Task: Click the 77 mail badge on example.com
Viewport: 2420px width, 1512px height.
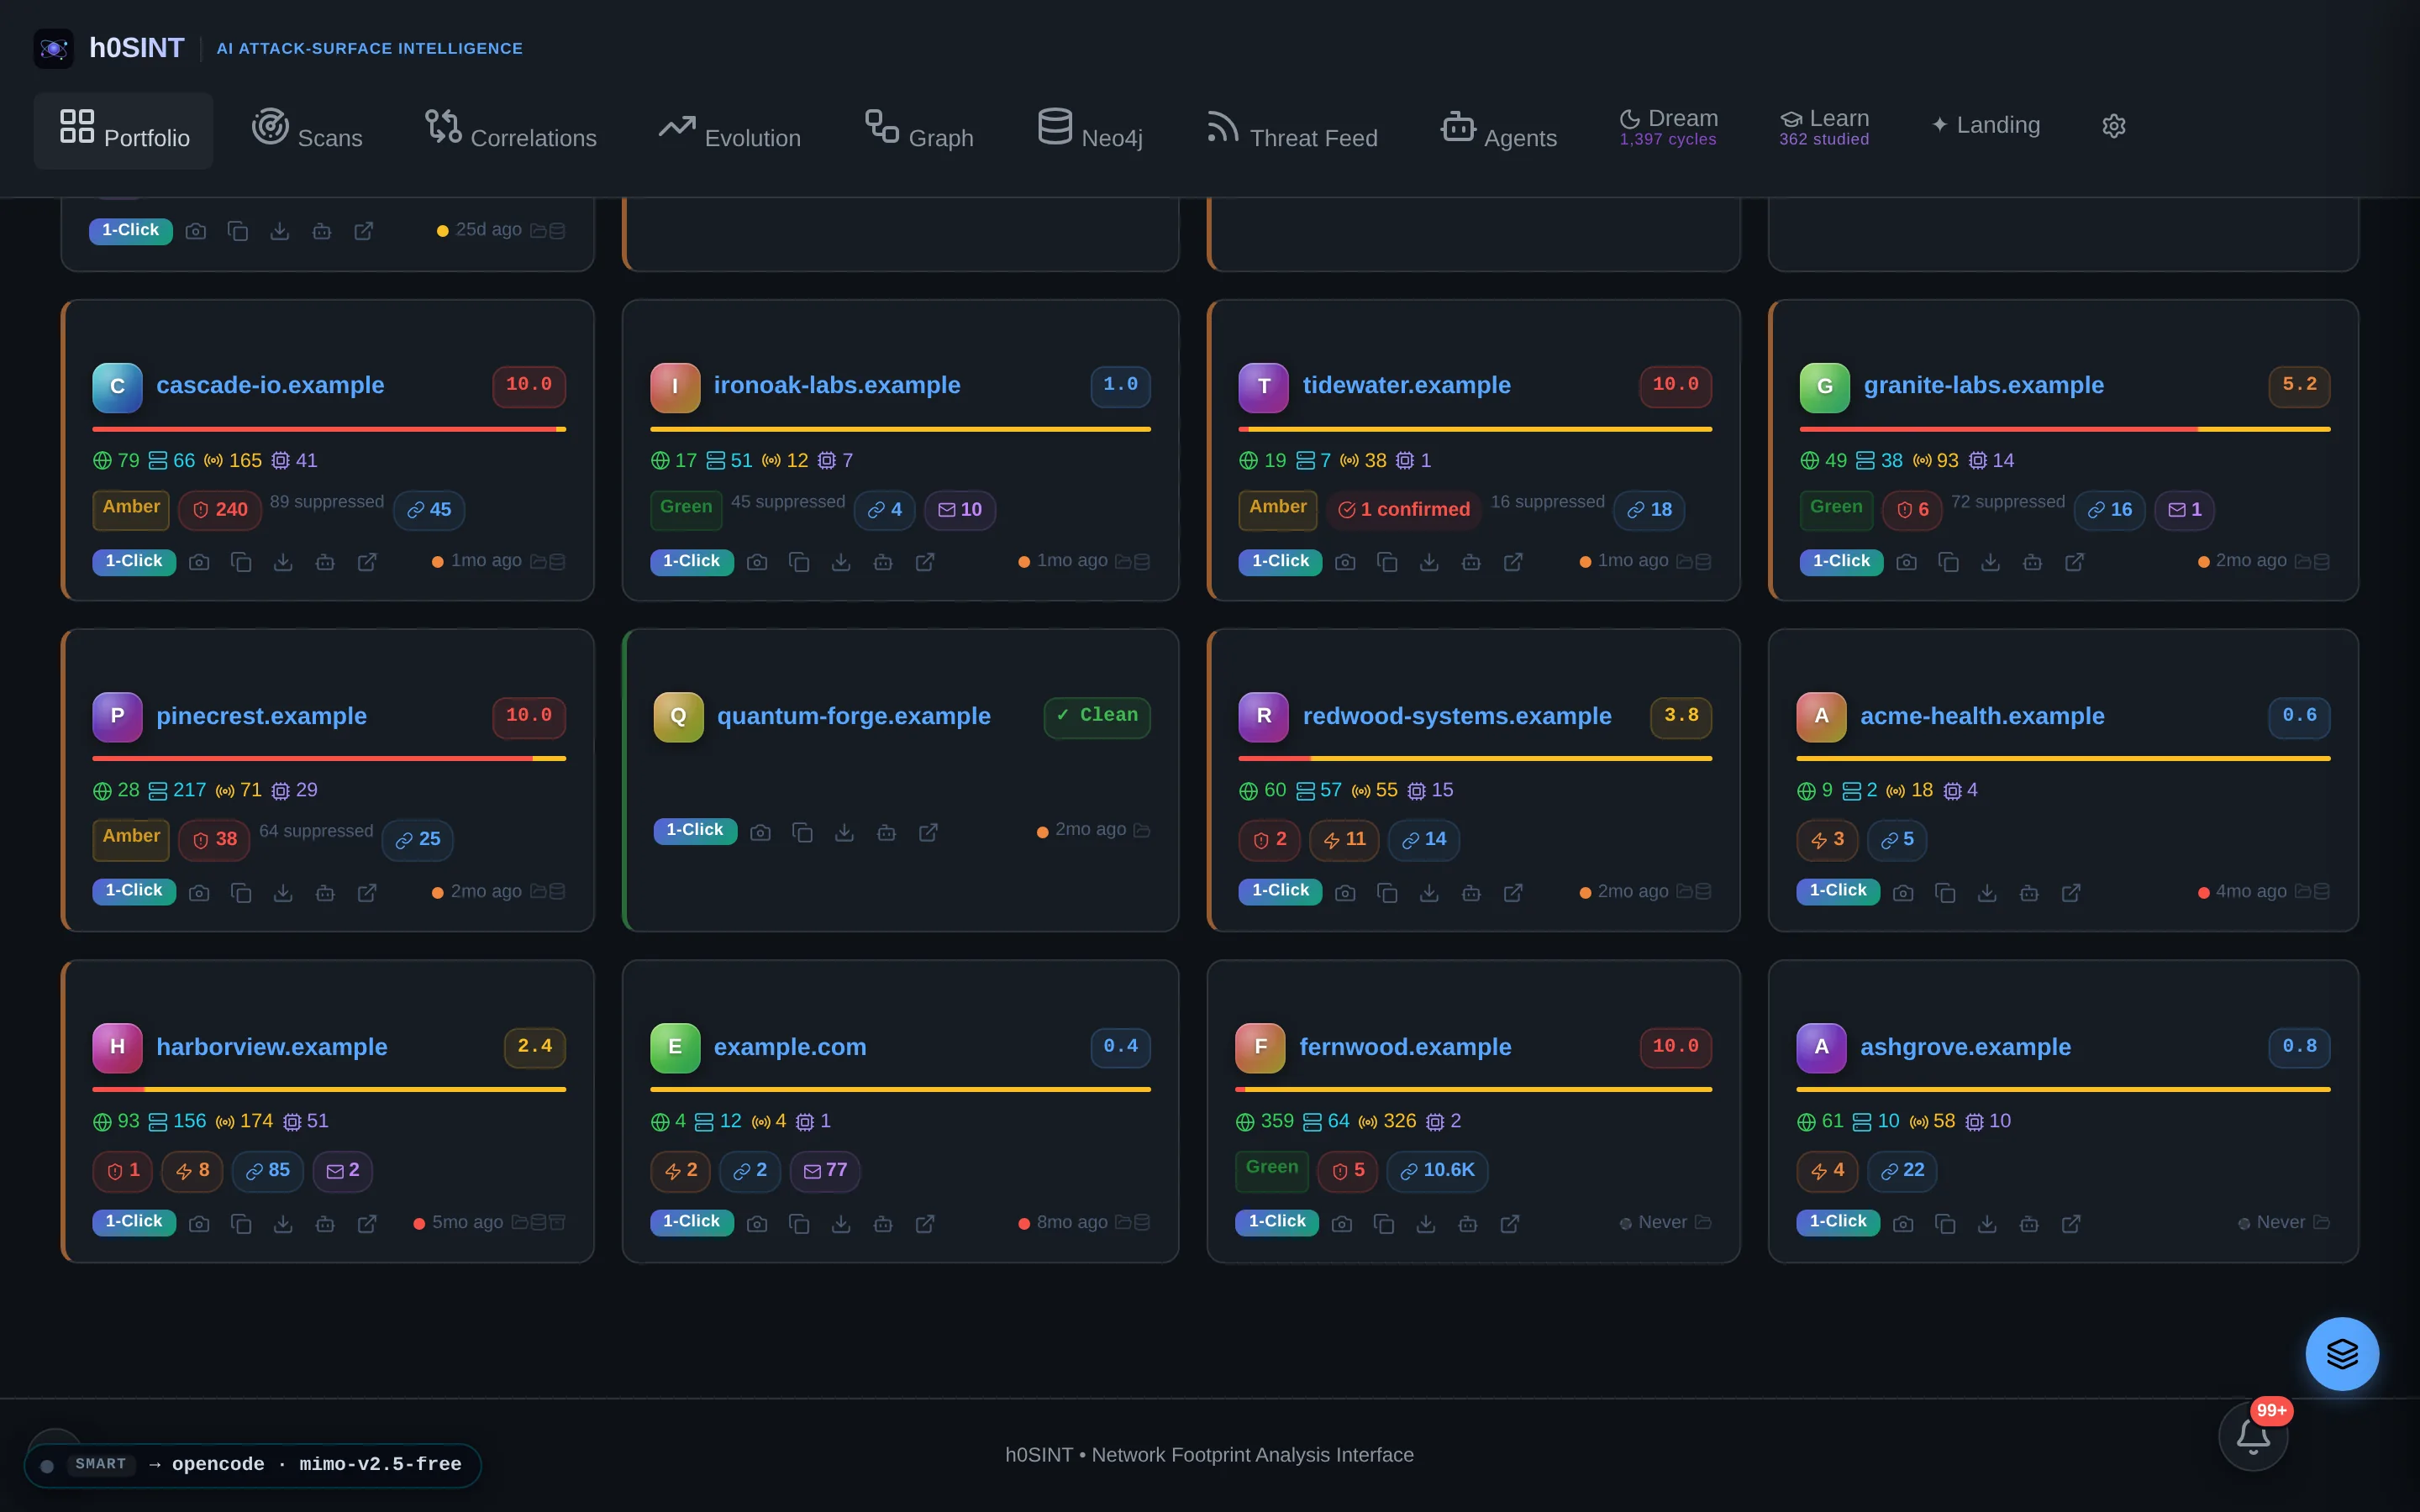Action: (825, 1171)
